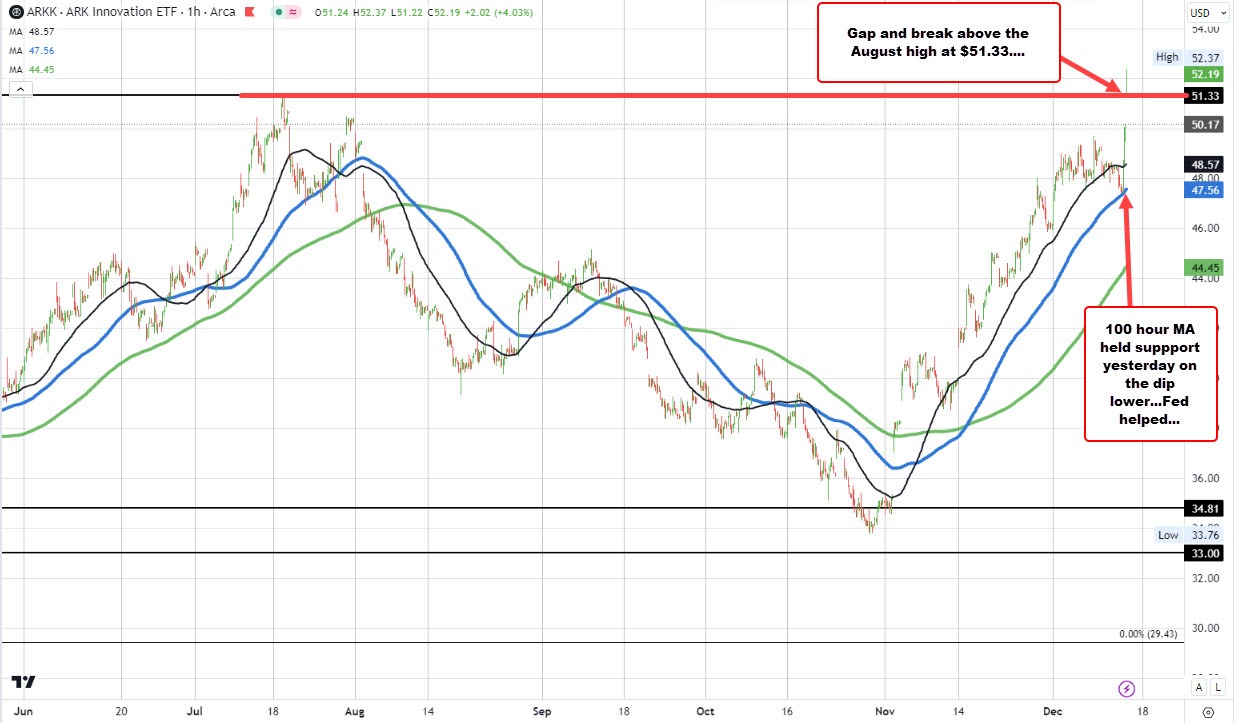Click the green 52.19 current price label

coord(1204,74)
